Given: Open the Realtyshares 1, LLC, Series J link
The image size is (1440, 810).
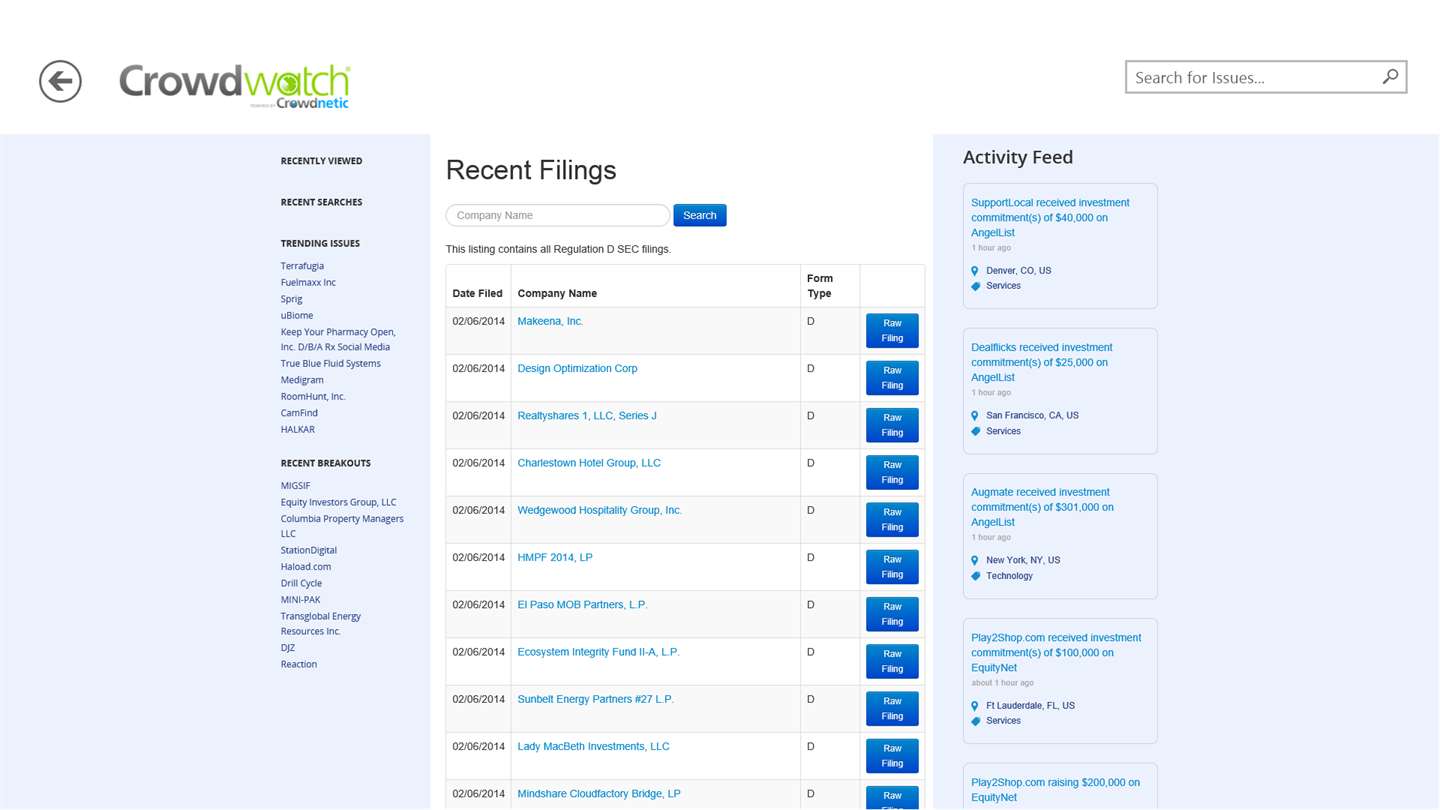Looking at the screenshot, I should 587,415.
